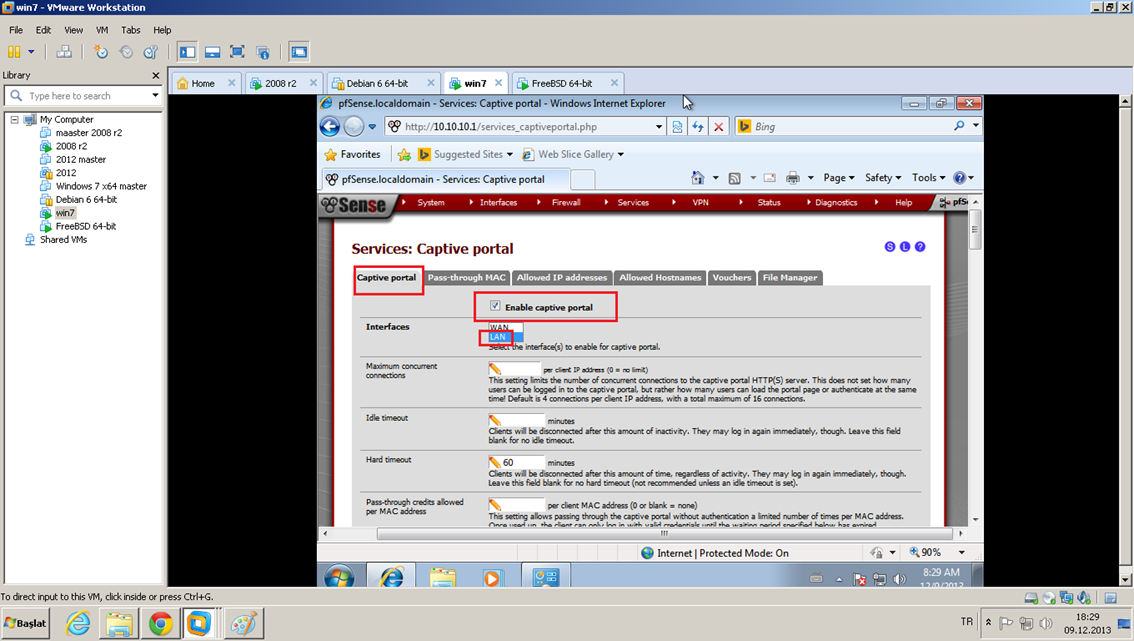Click the Bing search magnifier icon
This screenshot has height=641, width=1134.
(x=959, y=126)
